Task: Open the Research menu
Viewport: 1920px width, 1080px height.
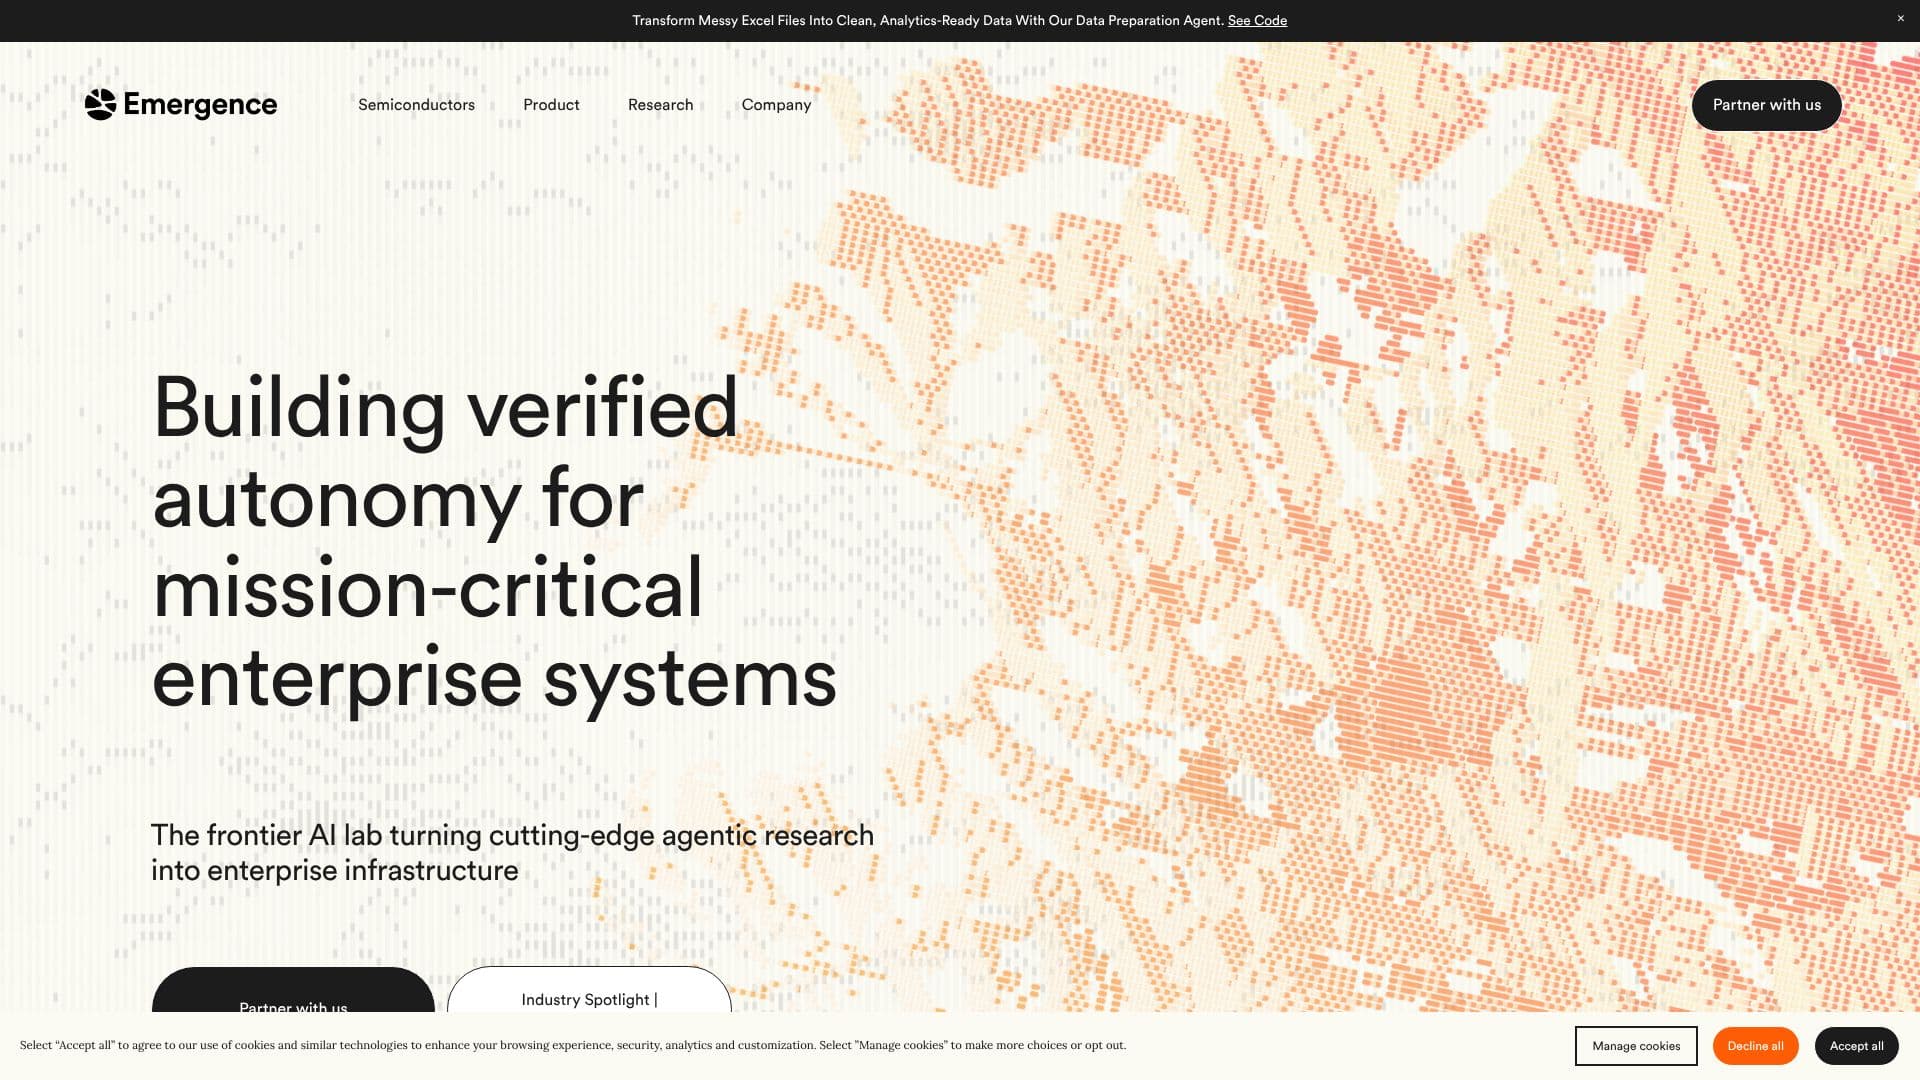Action: [660, 105]
